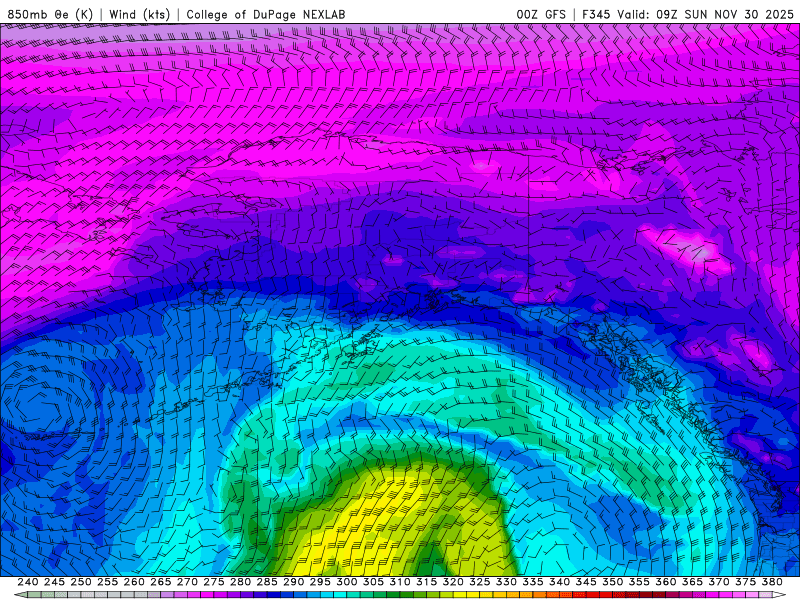Click the 320 value on the color scale

click(453, 582)
